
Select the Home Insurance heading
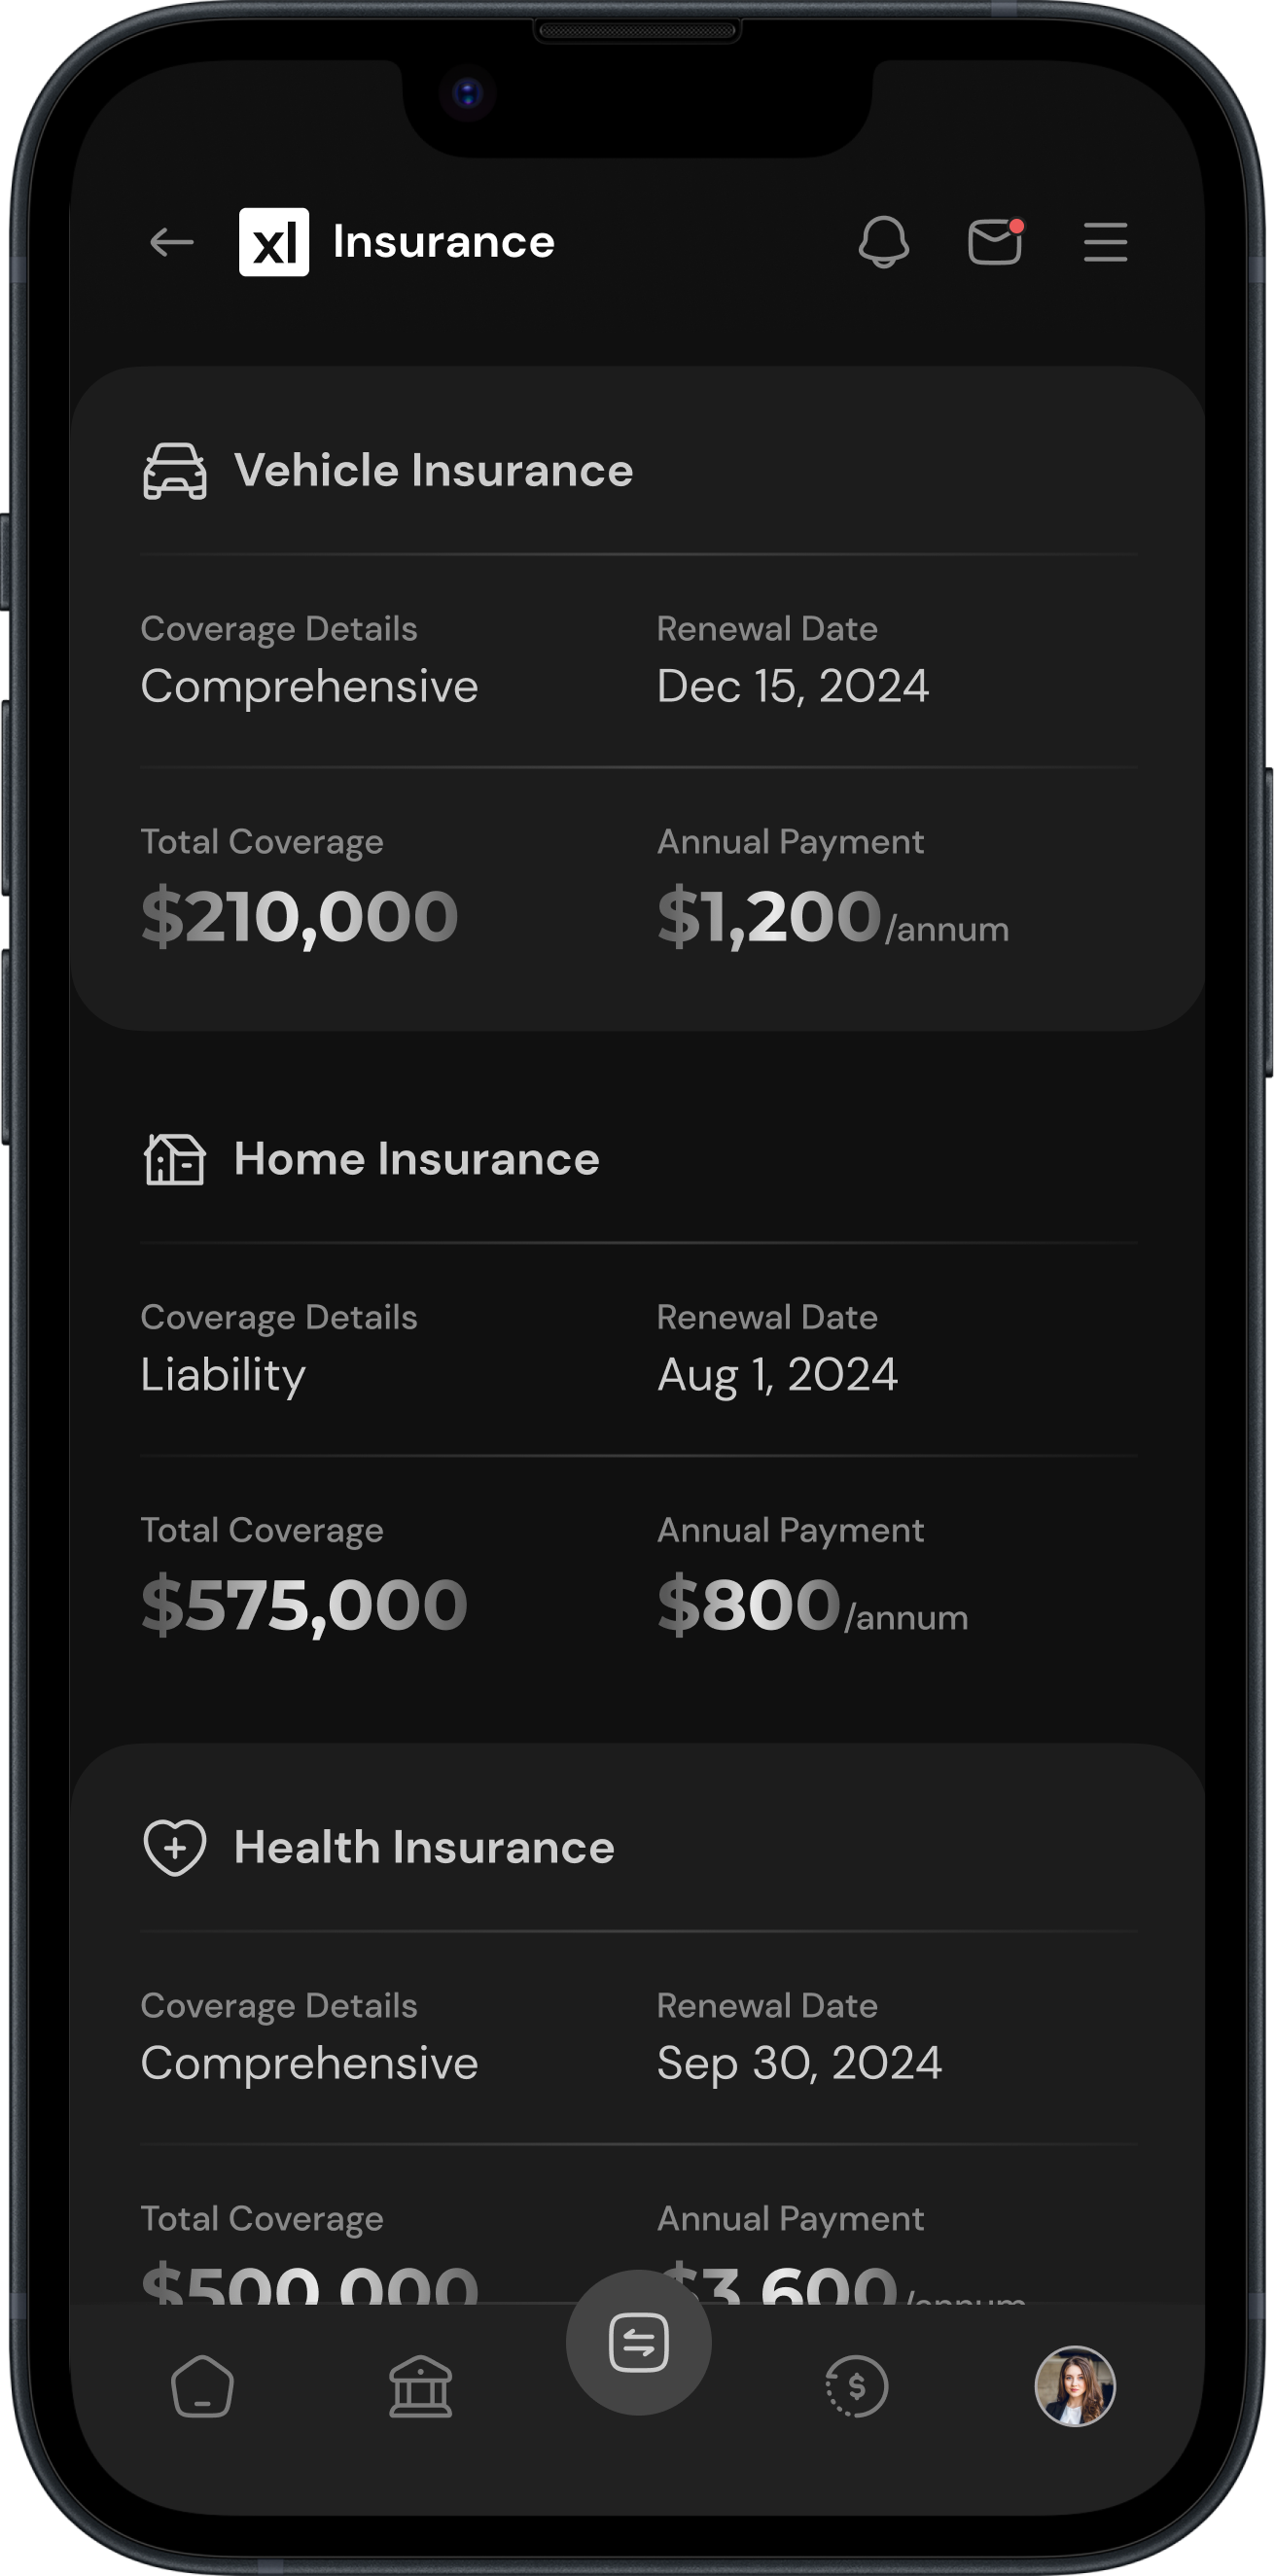click(x=417, y=1159)
